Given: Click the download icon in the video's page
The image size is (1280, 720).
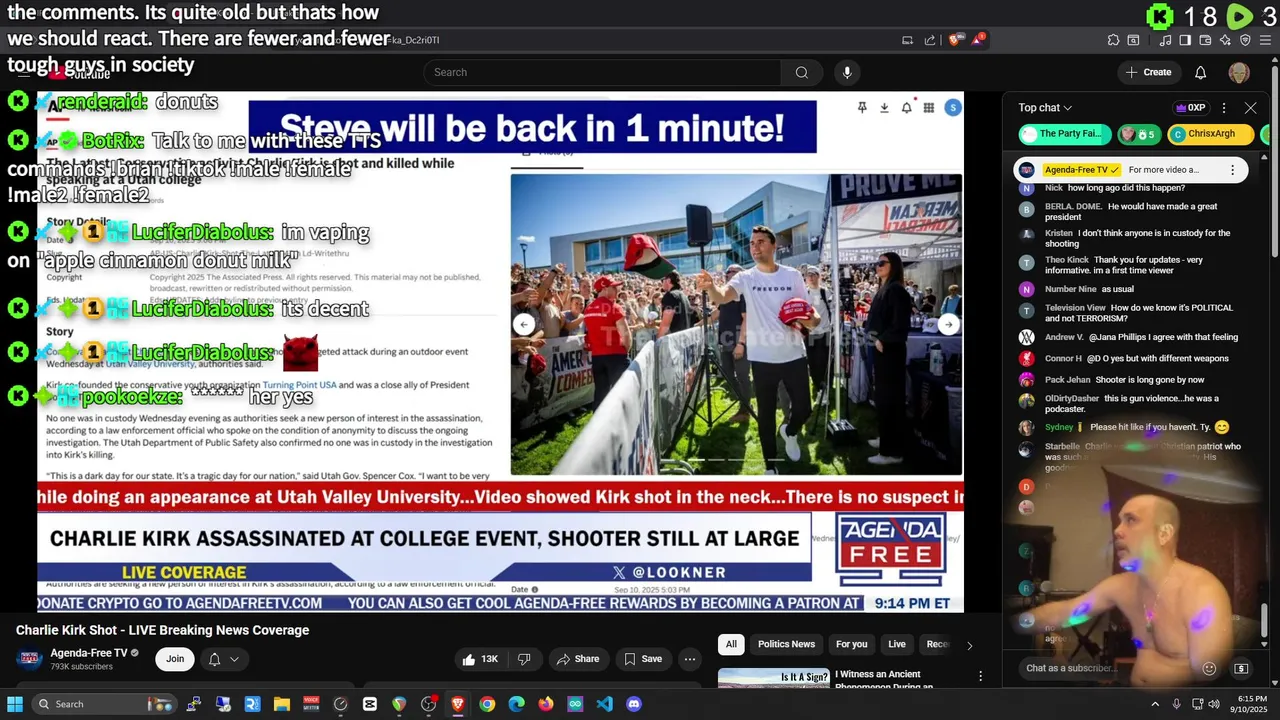Looking at the screenshot, I should click(x=884, y=108).
